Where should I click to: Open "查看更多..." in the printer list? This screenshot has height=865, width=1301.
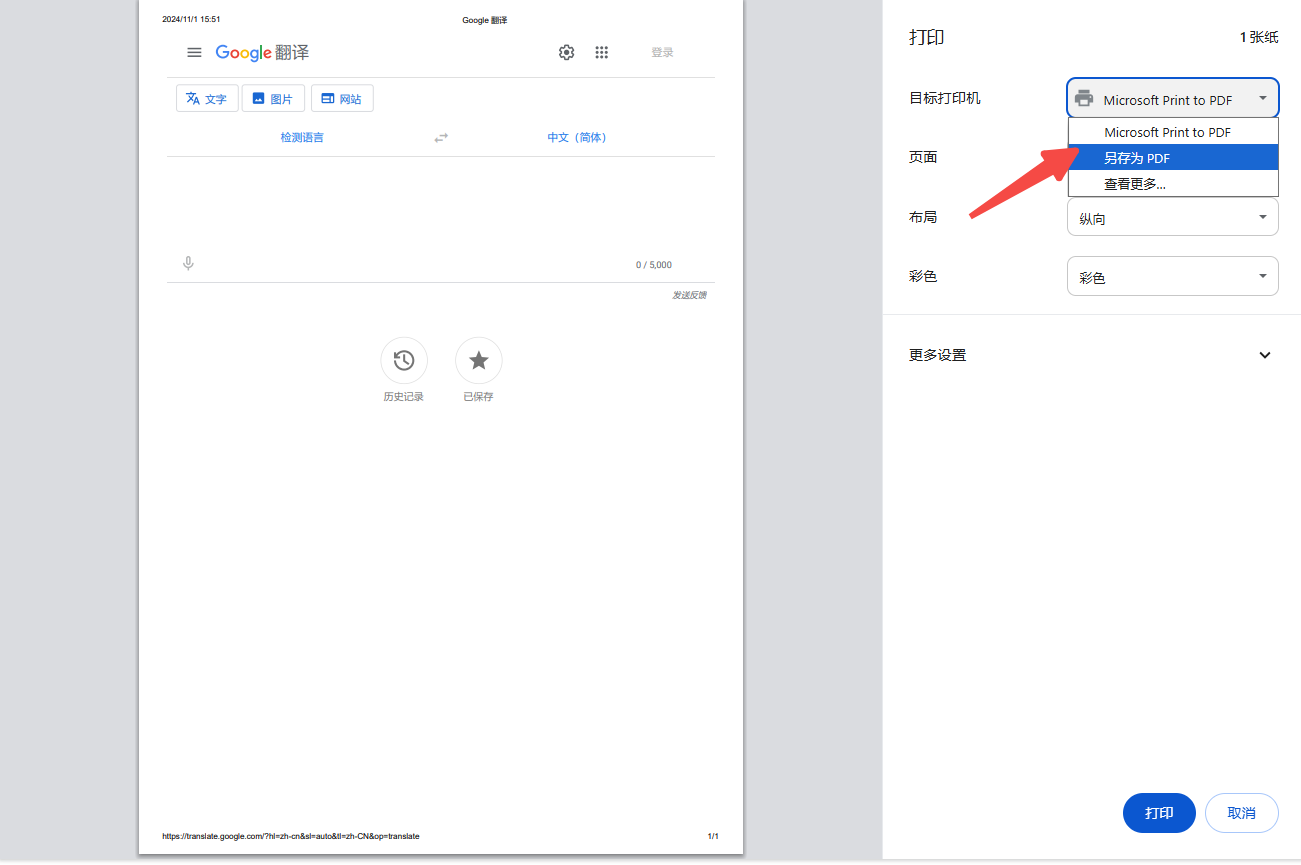click(x=1173, y=184)
